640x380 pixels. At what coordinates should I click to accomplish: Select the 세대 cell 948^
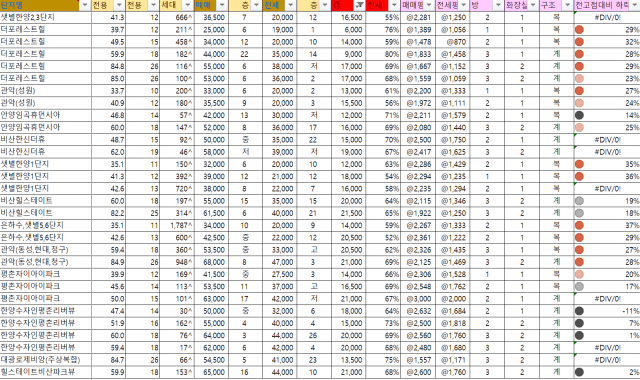tap(177, 262)
